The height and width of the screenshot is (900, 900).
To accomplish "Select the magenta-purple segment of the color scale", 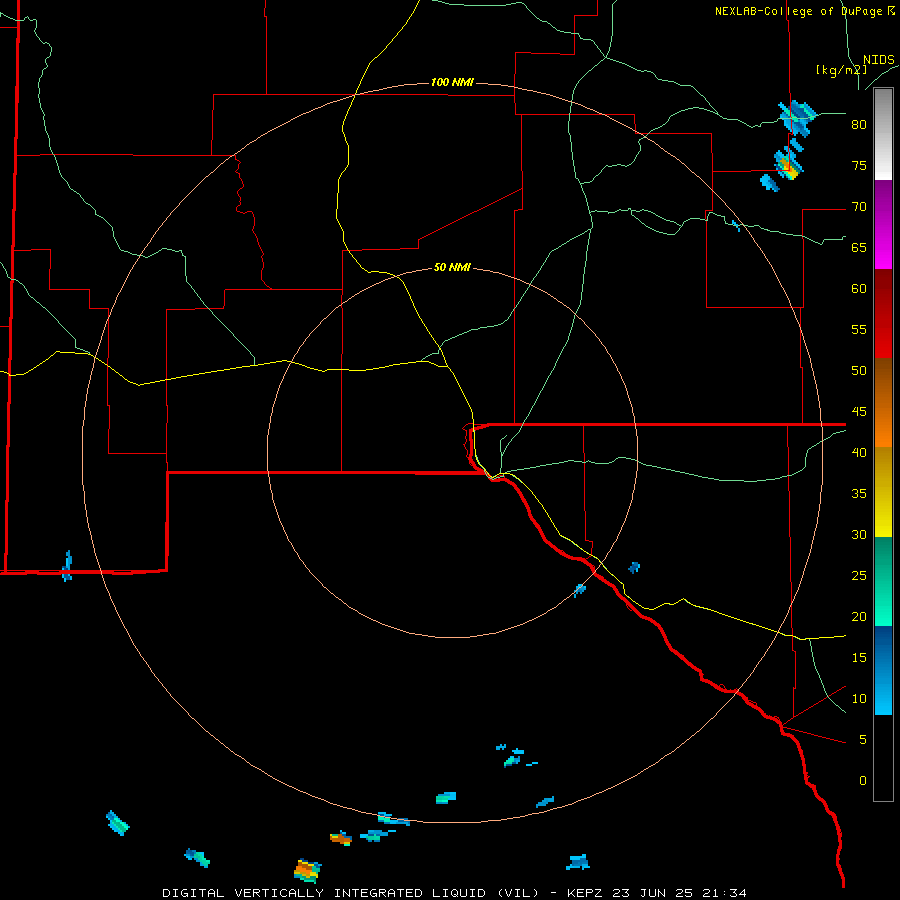I will [883, 224].
